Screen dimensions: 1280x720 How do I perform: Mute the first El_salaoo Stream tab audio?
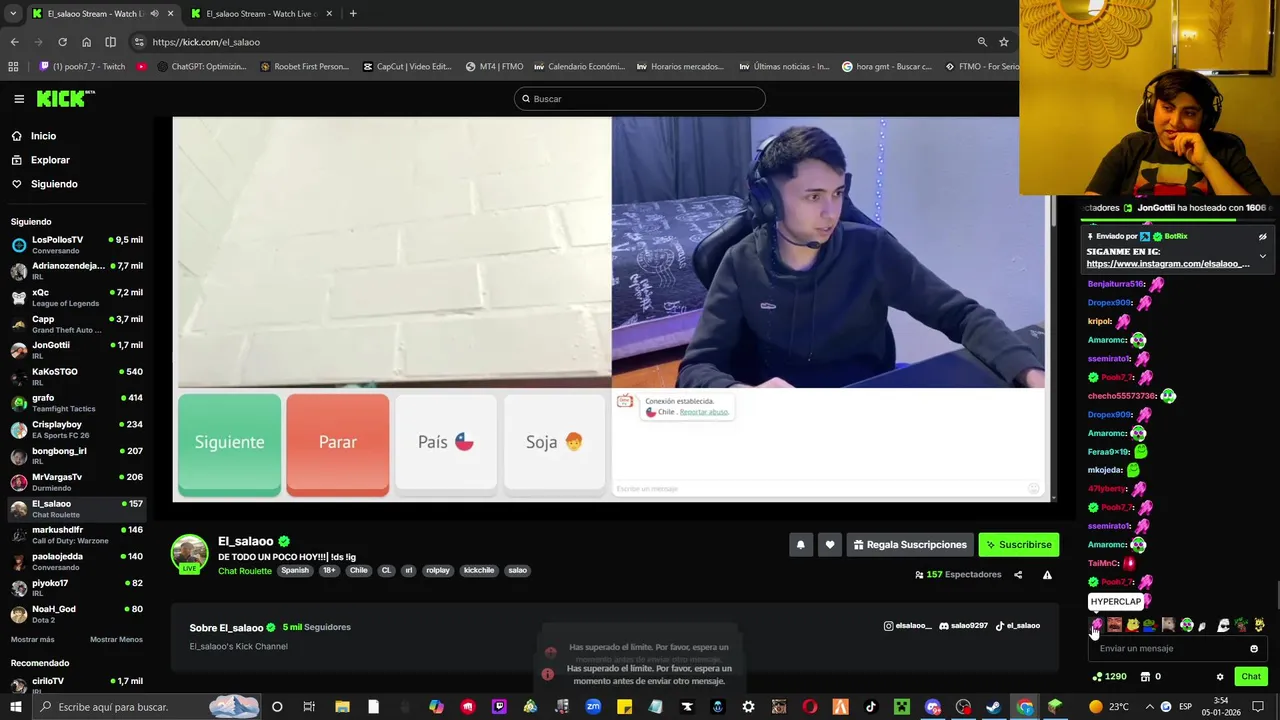click(x=154, y=14)
